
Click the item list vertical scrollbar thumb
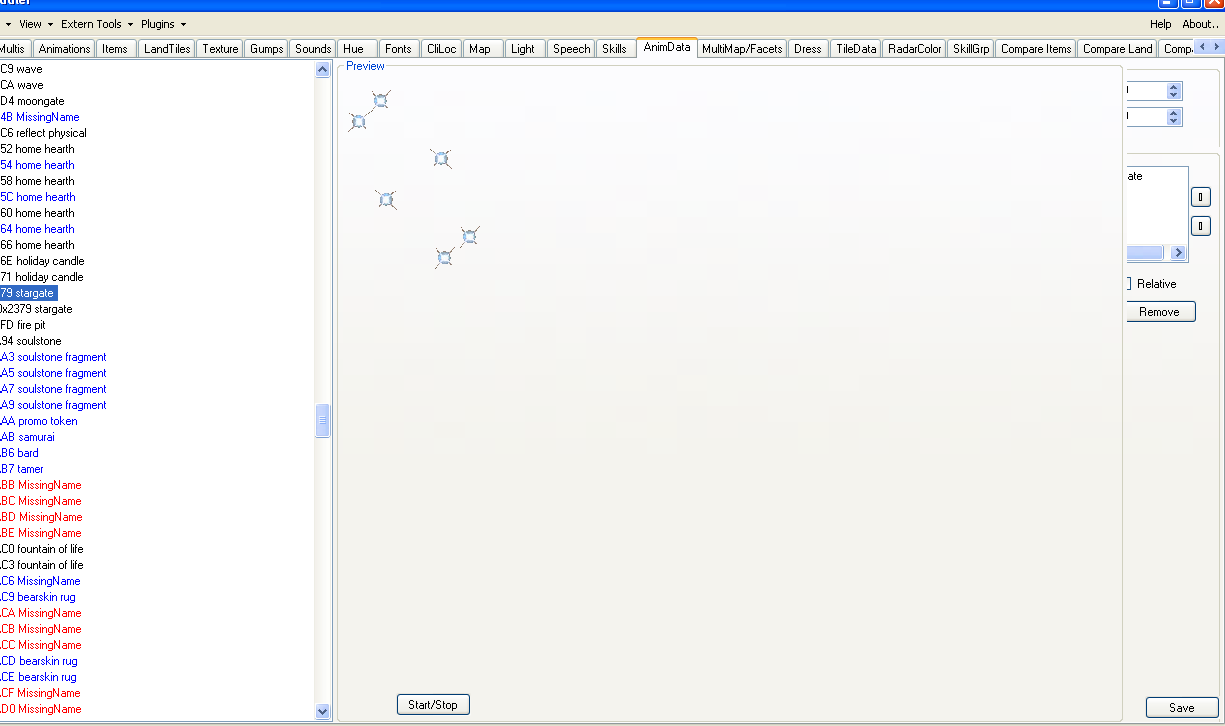pyautogui.click(x=322, y=421)
